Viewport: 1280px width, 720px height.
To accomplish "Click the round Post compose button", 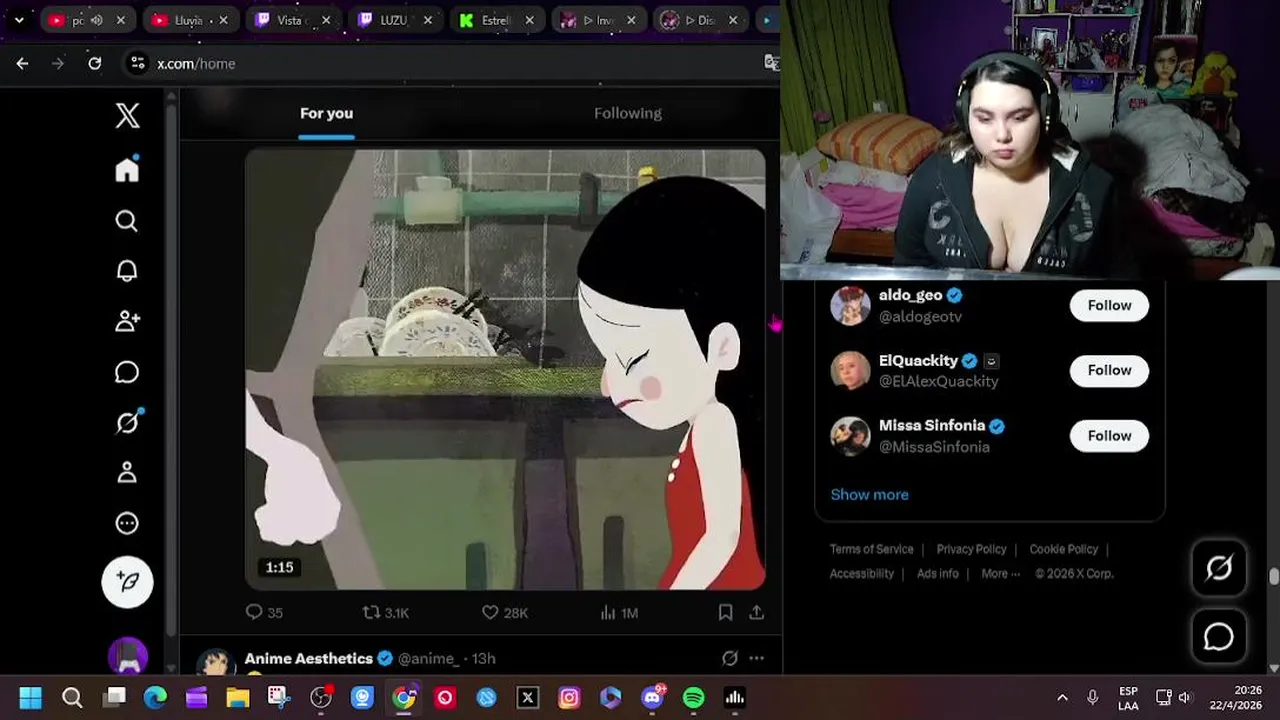I will 127,581.
